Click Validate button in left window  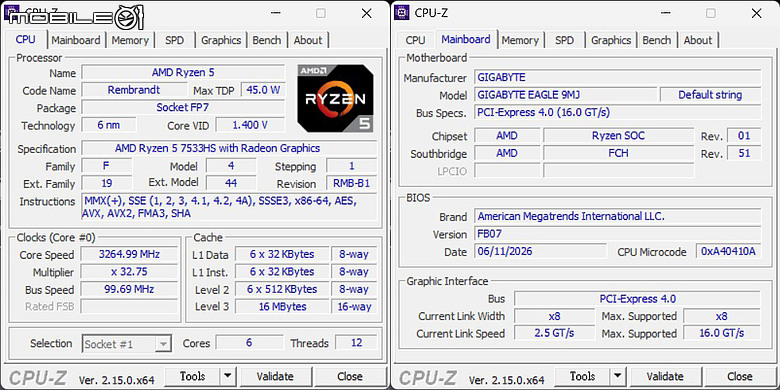tap(275, 376)
